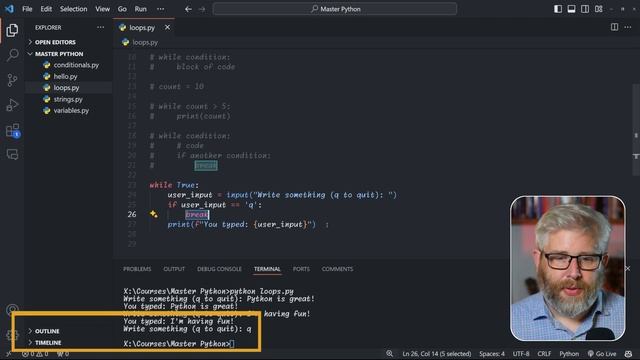Open the overflow menu ellipsis in menu bar

(160, 9)
